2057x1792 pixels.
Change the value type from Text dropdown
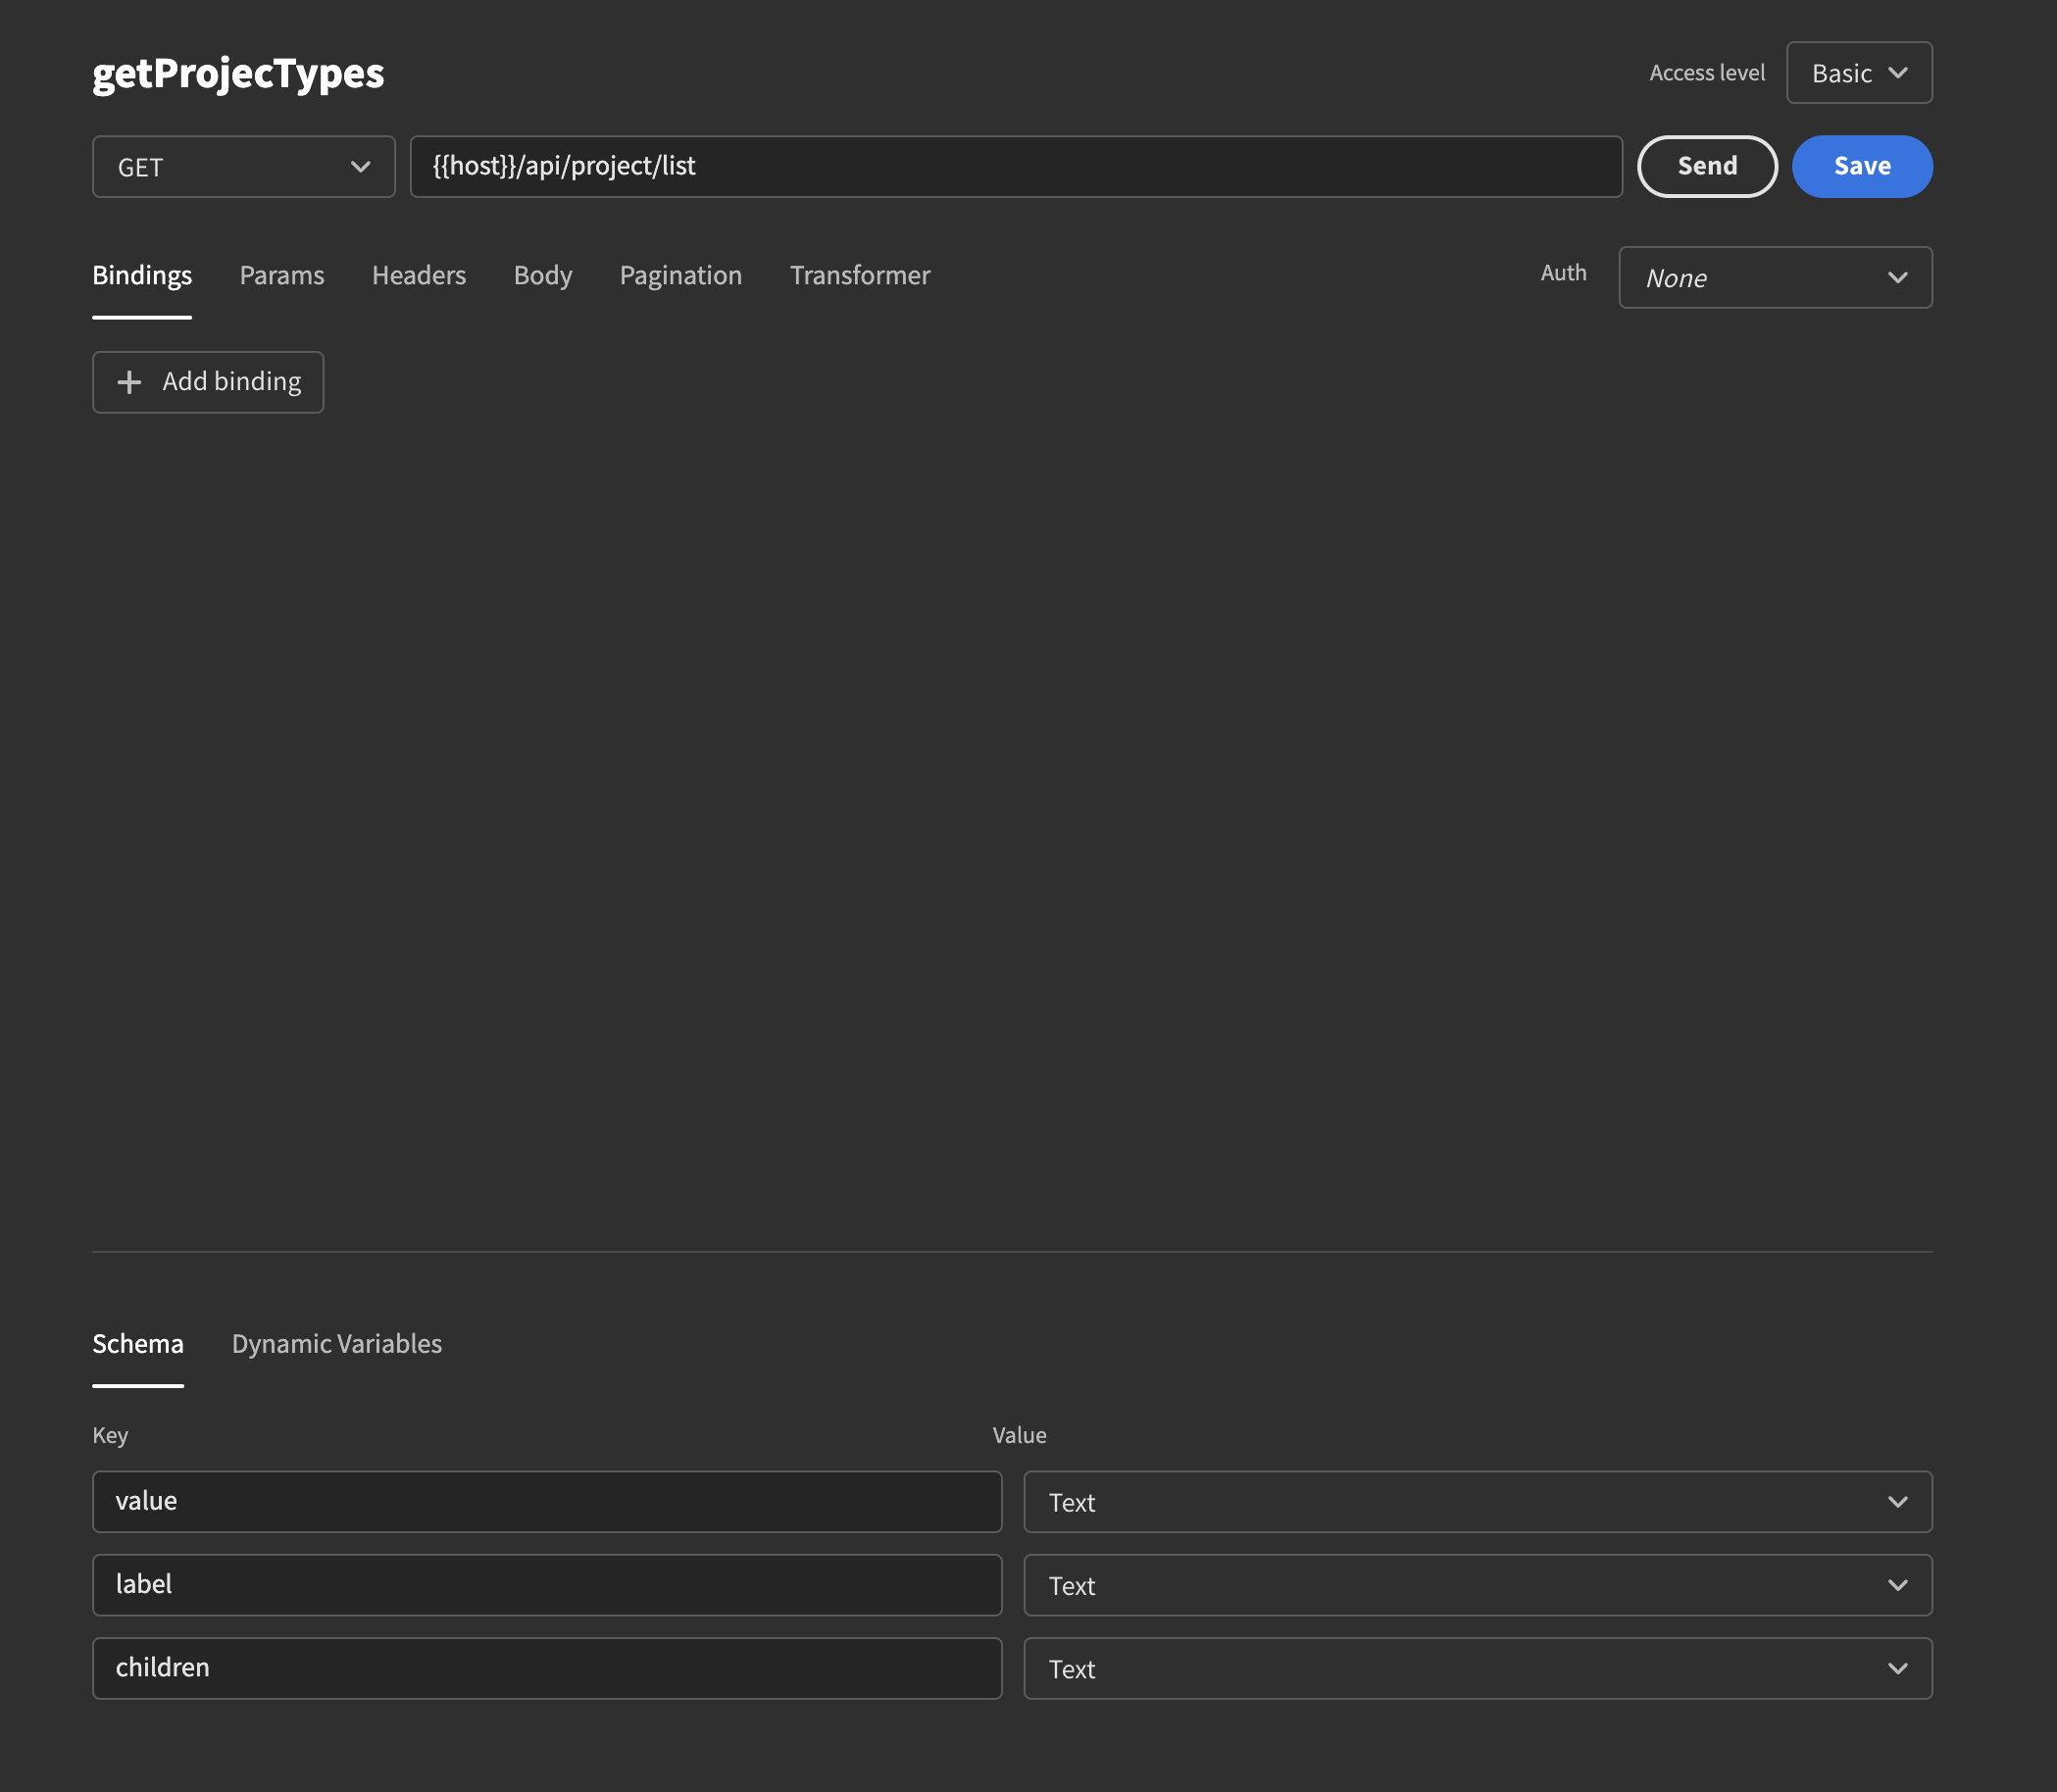pos(1478,1501)
